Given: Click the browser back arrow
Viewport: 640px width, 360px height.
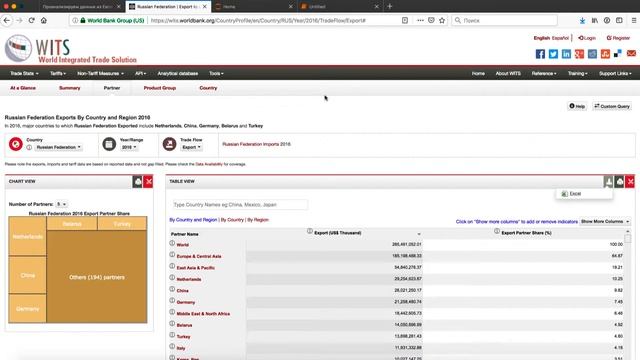Looking at the screenshot, I should pos(7,20).
